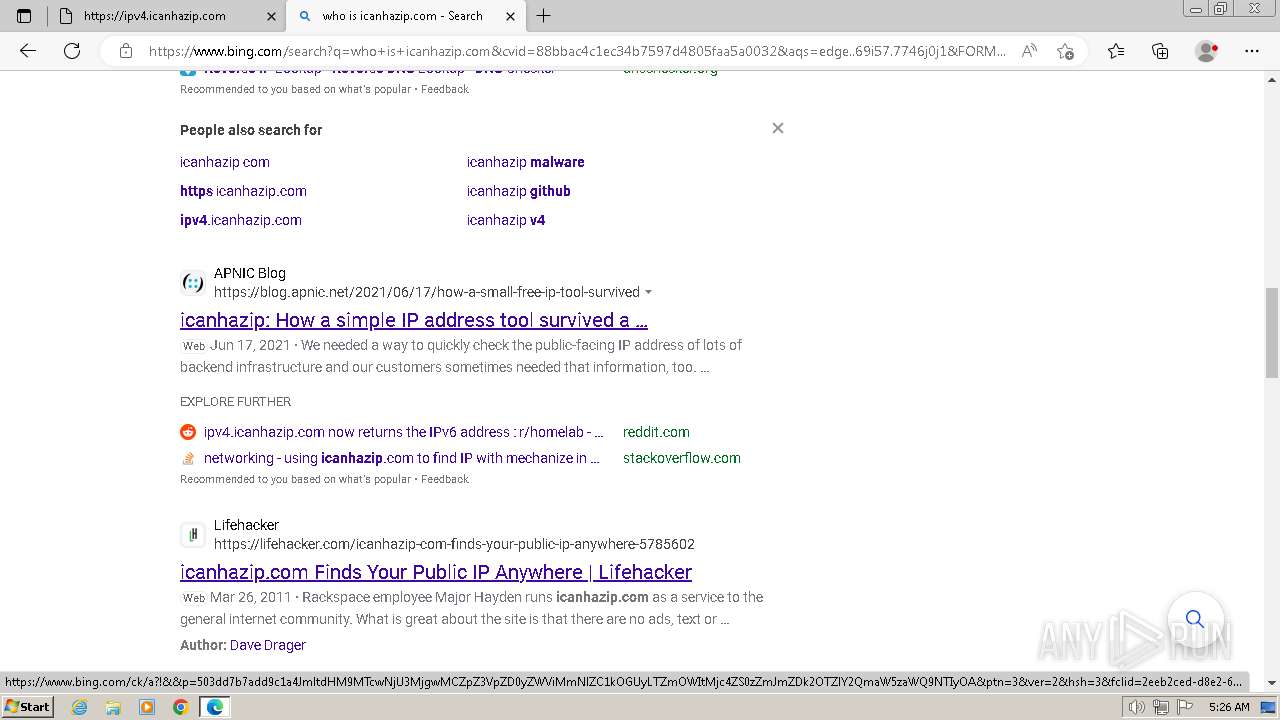This screenshot has width=1280, height=720.
Task: Open author Dave Drager link
Action: point(268,645)
